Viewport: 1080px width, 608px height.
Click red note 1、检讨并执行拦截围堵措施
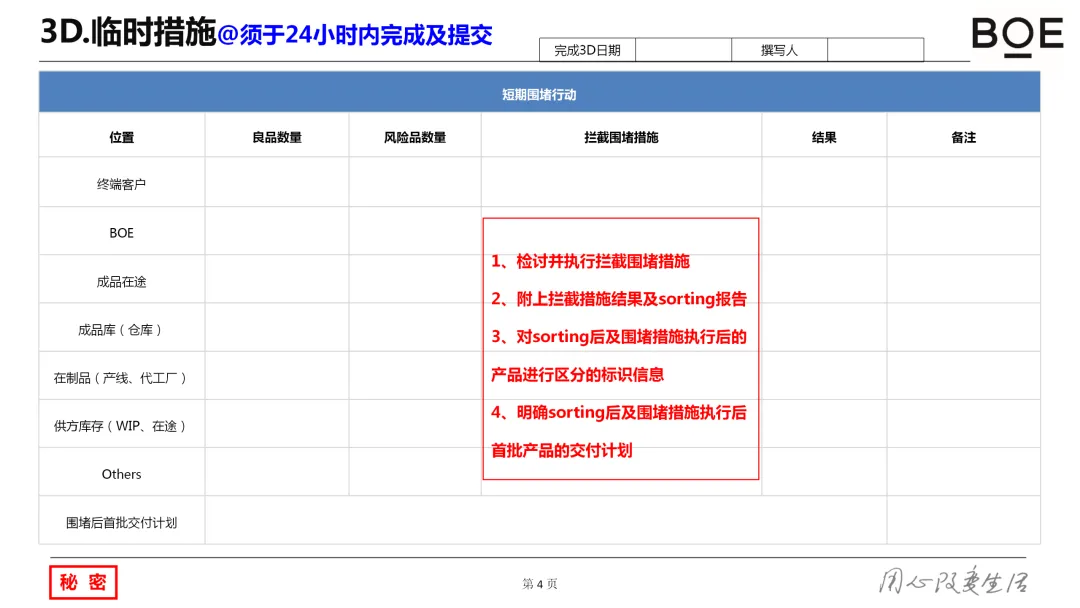click(590, 262)
